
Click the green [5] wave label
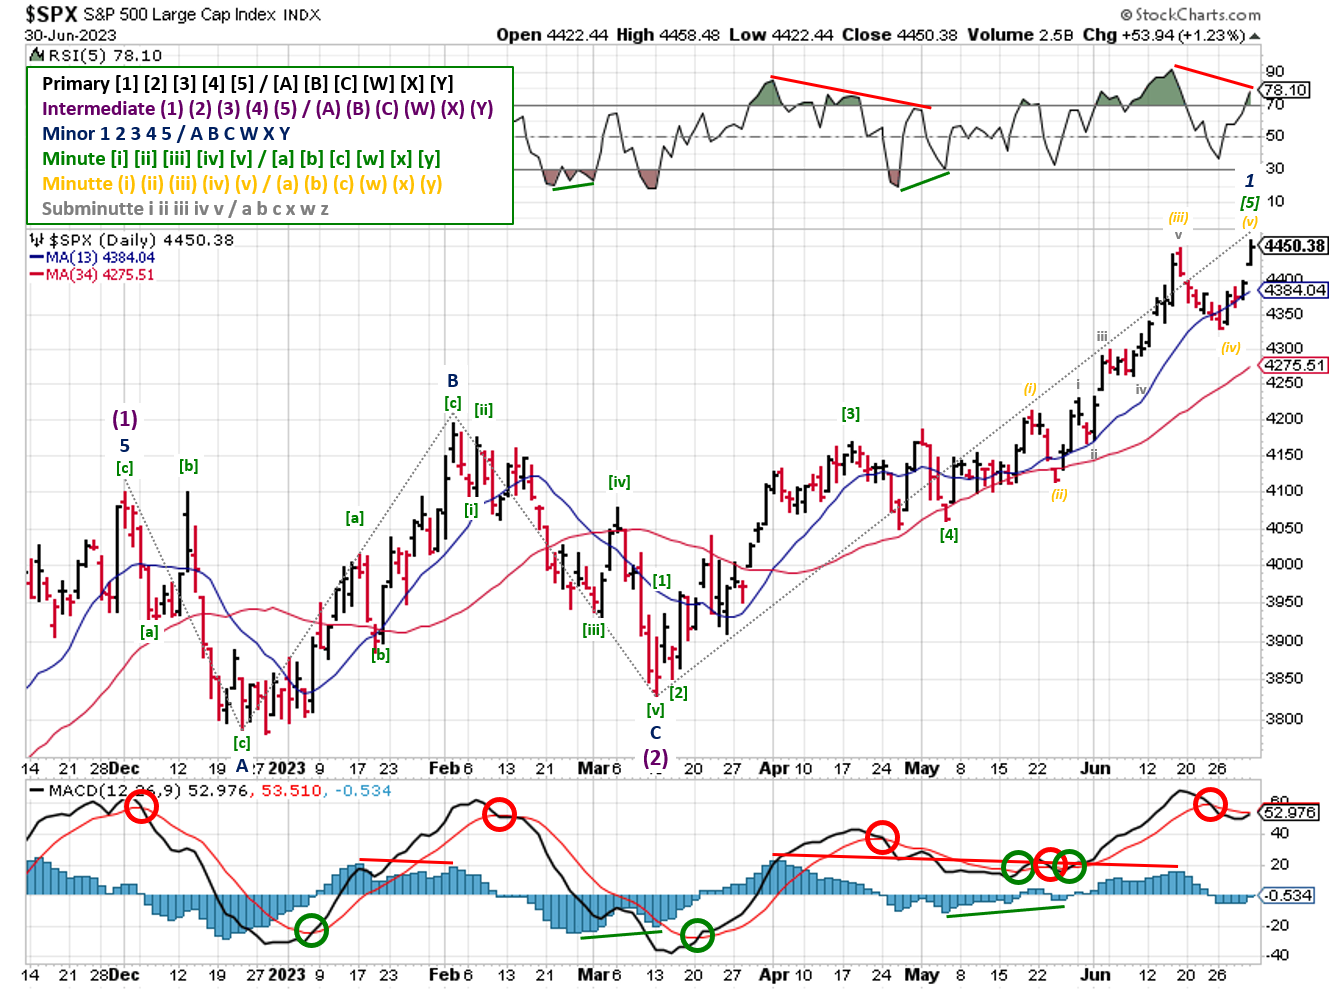click(1250, 202)
